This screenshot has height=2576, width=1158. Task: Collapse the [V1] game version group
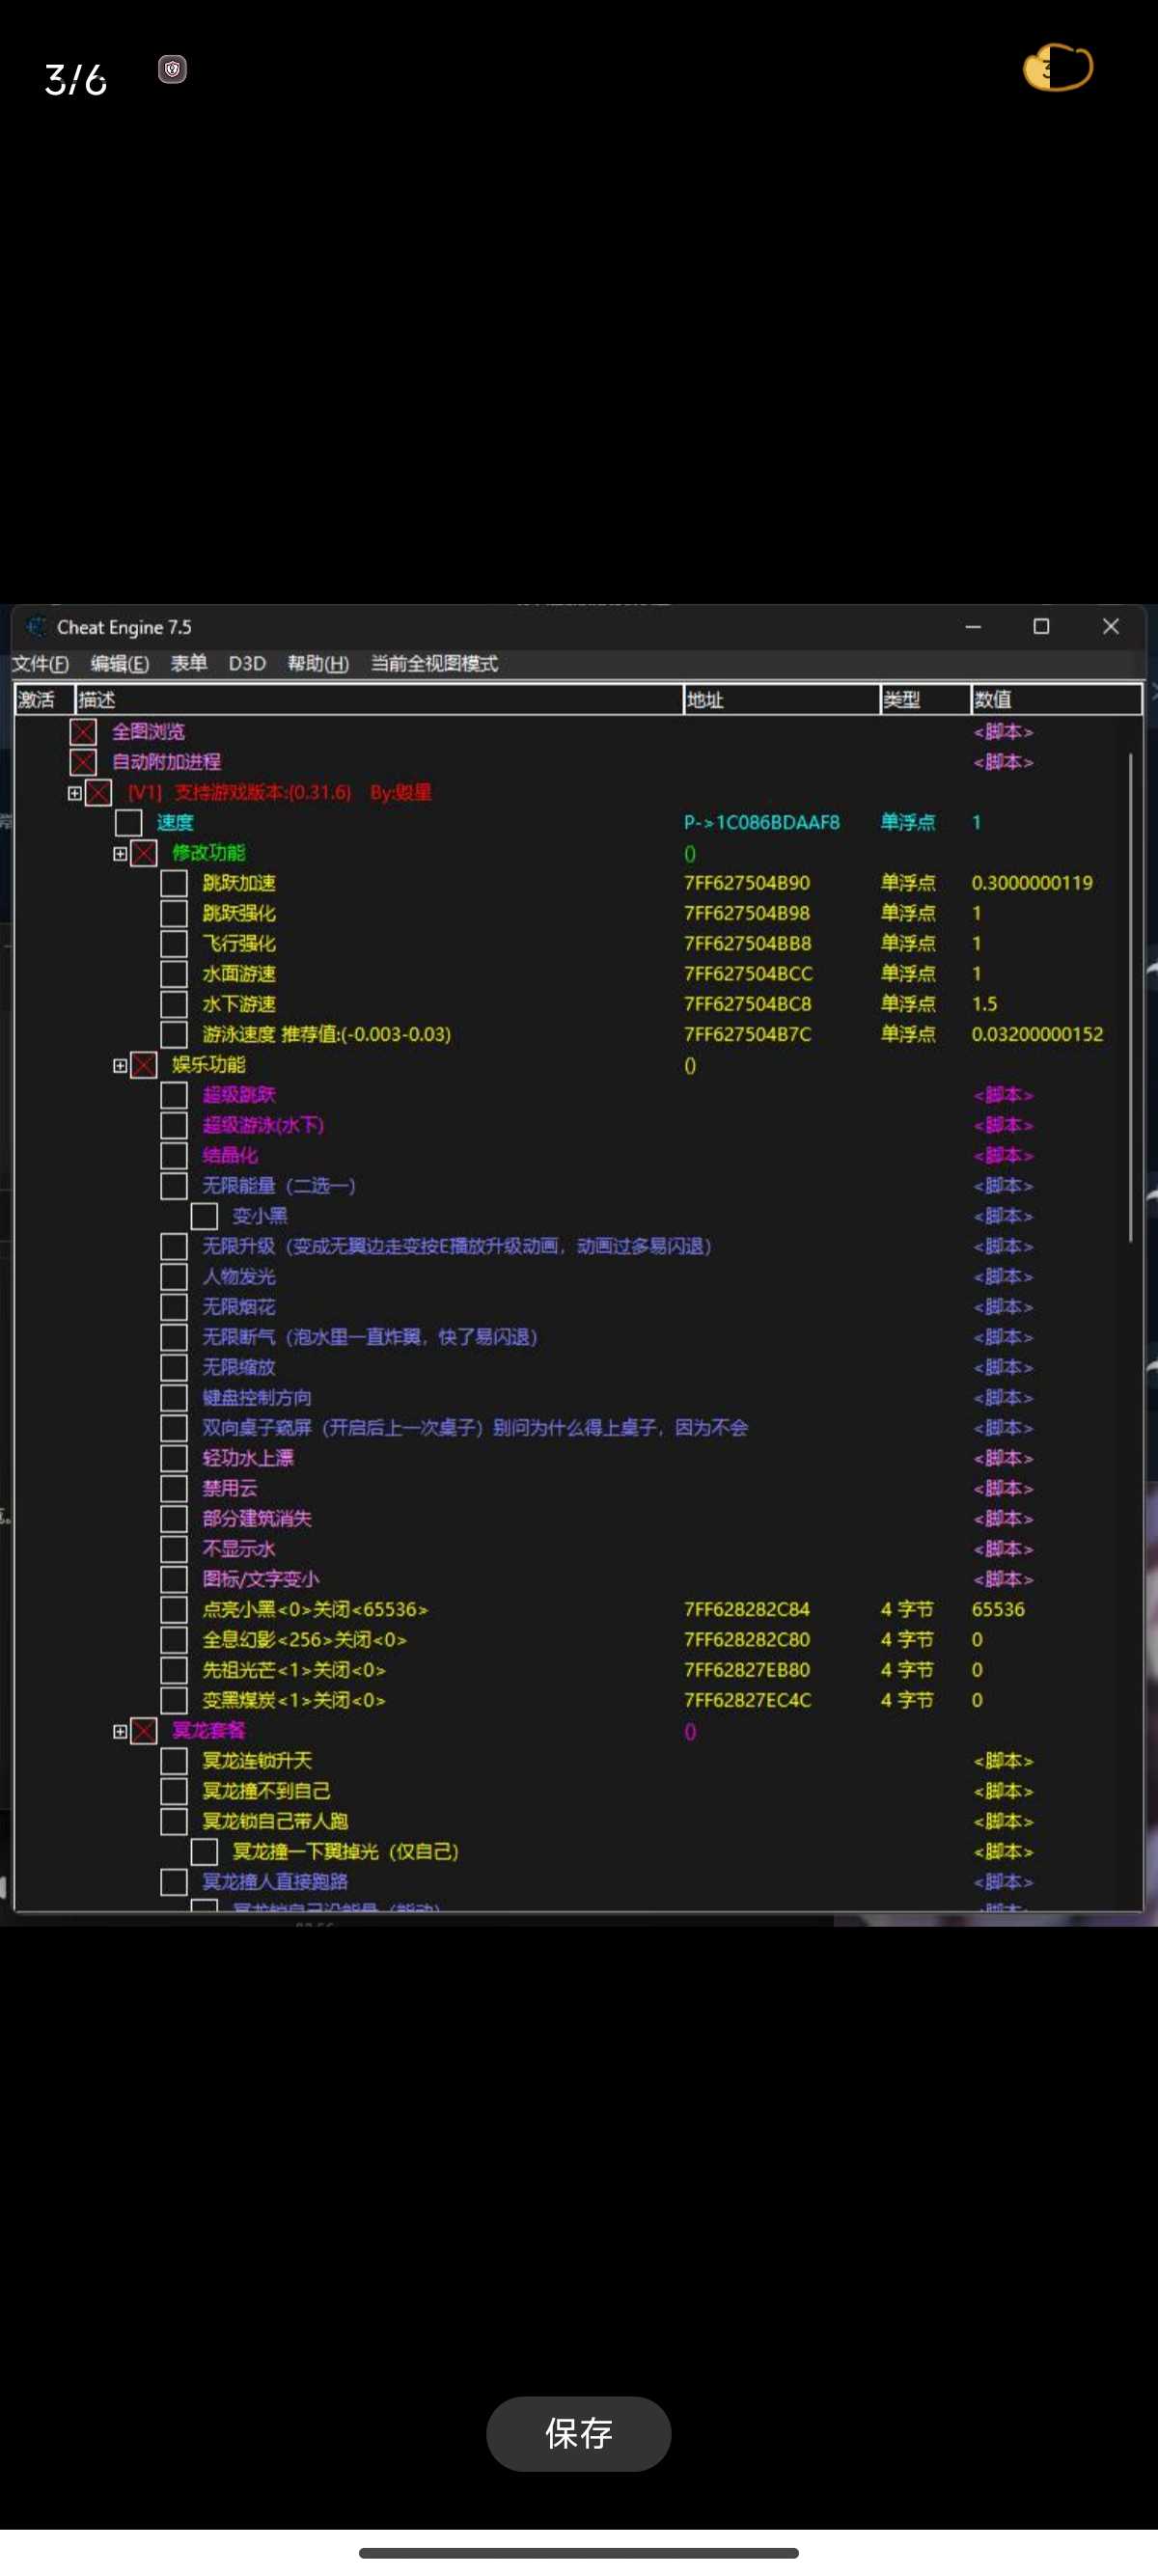coord(74,793)
